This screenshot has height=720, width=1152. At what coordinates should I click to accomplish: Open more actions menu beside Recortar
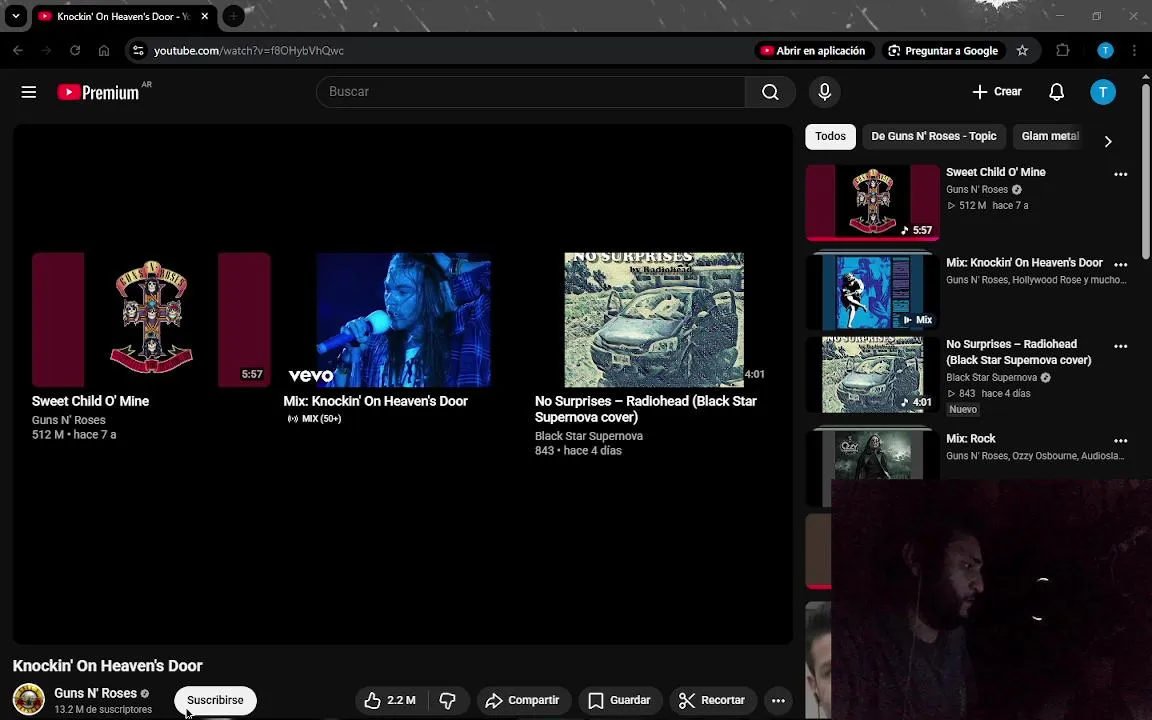point(778,700)
